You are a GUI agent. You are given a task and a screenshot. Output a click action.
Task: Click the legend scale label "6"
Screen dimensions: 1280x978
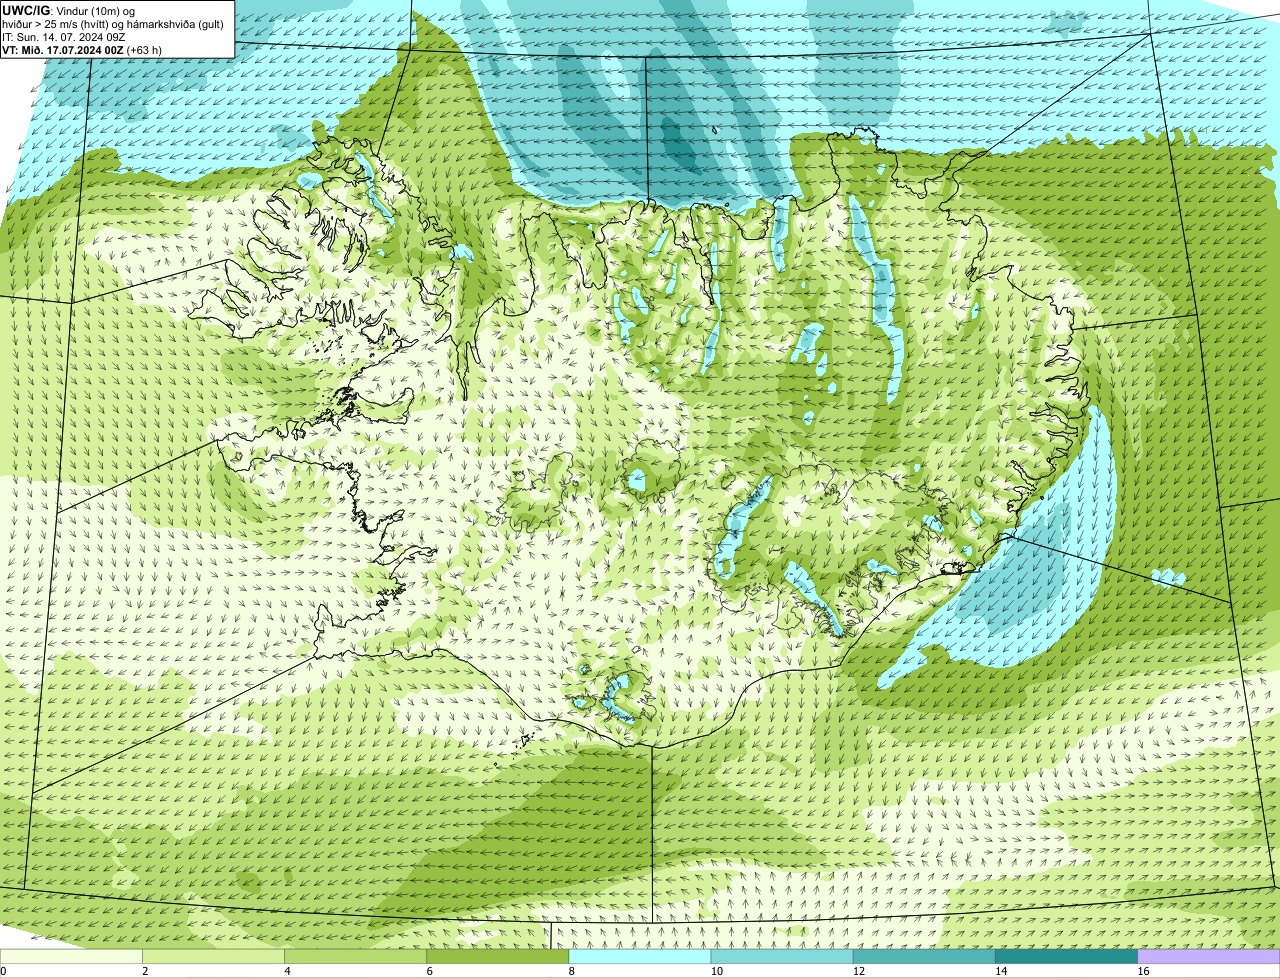[430, 971]
